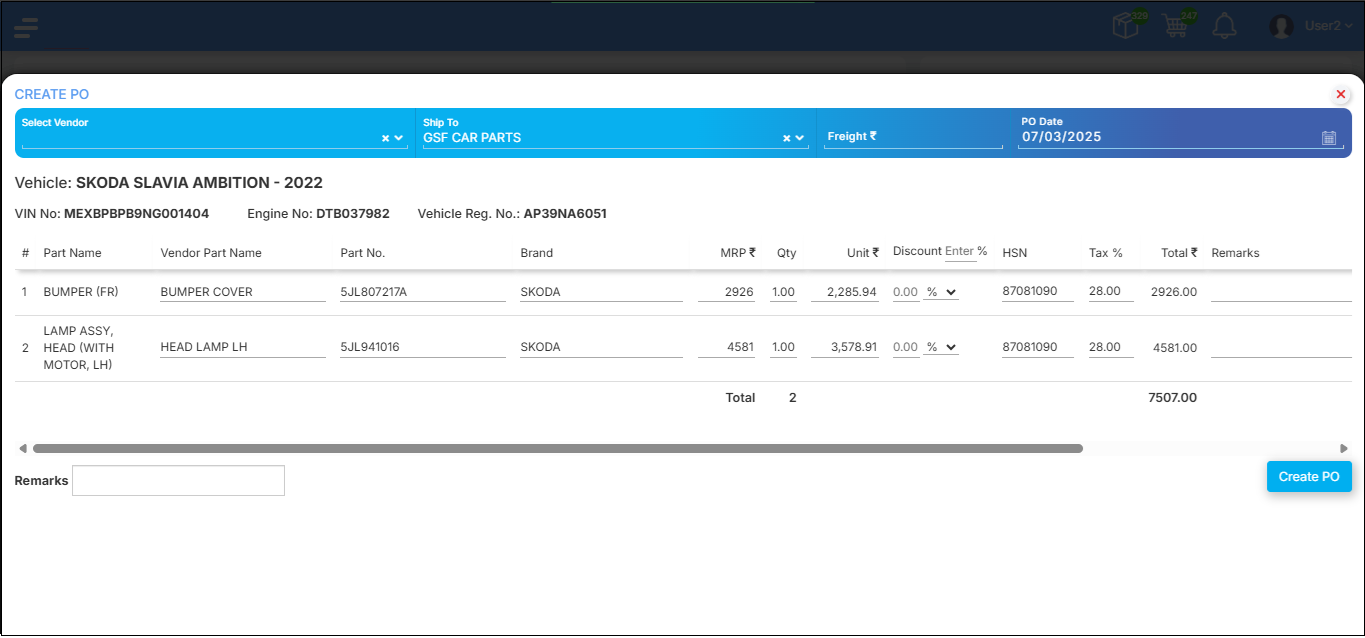
Task: Click the Tax % column header
Action: coord(1106,253)
